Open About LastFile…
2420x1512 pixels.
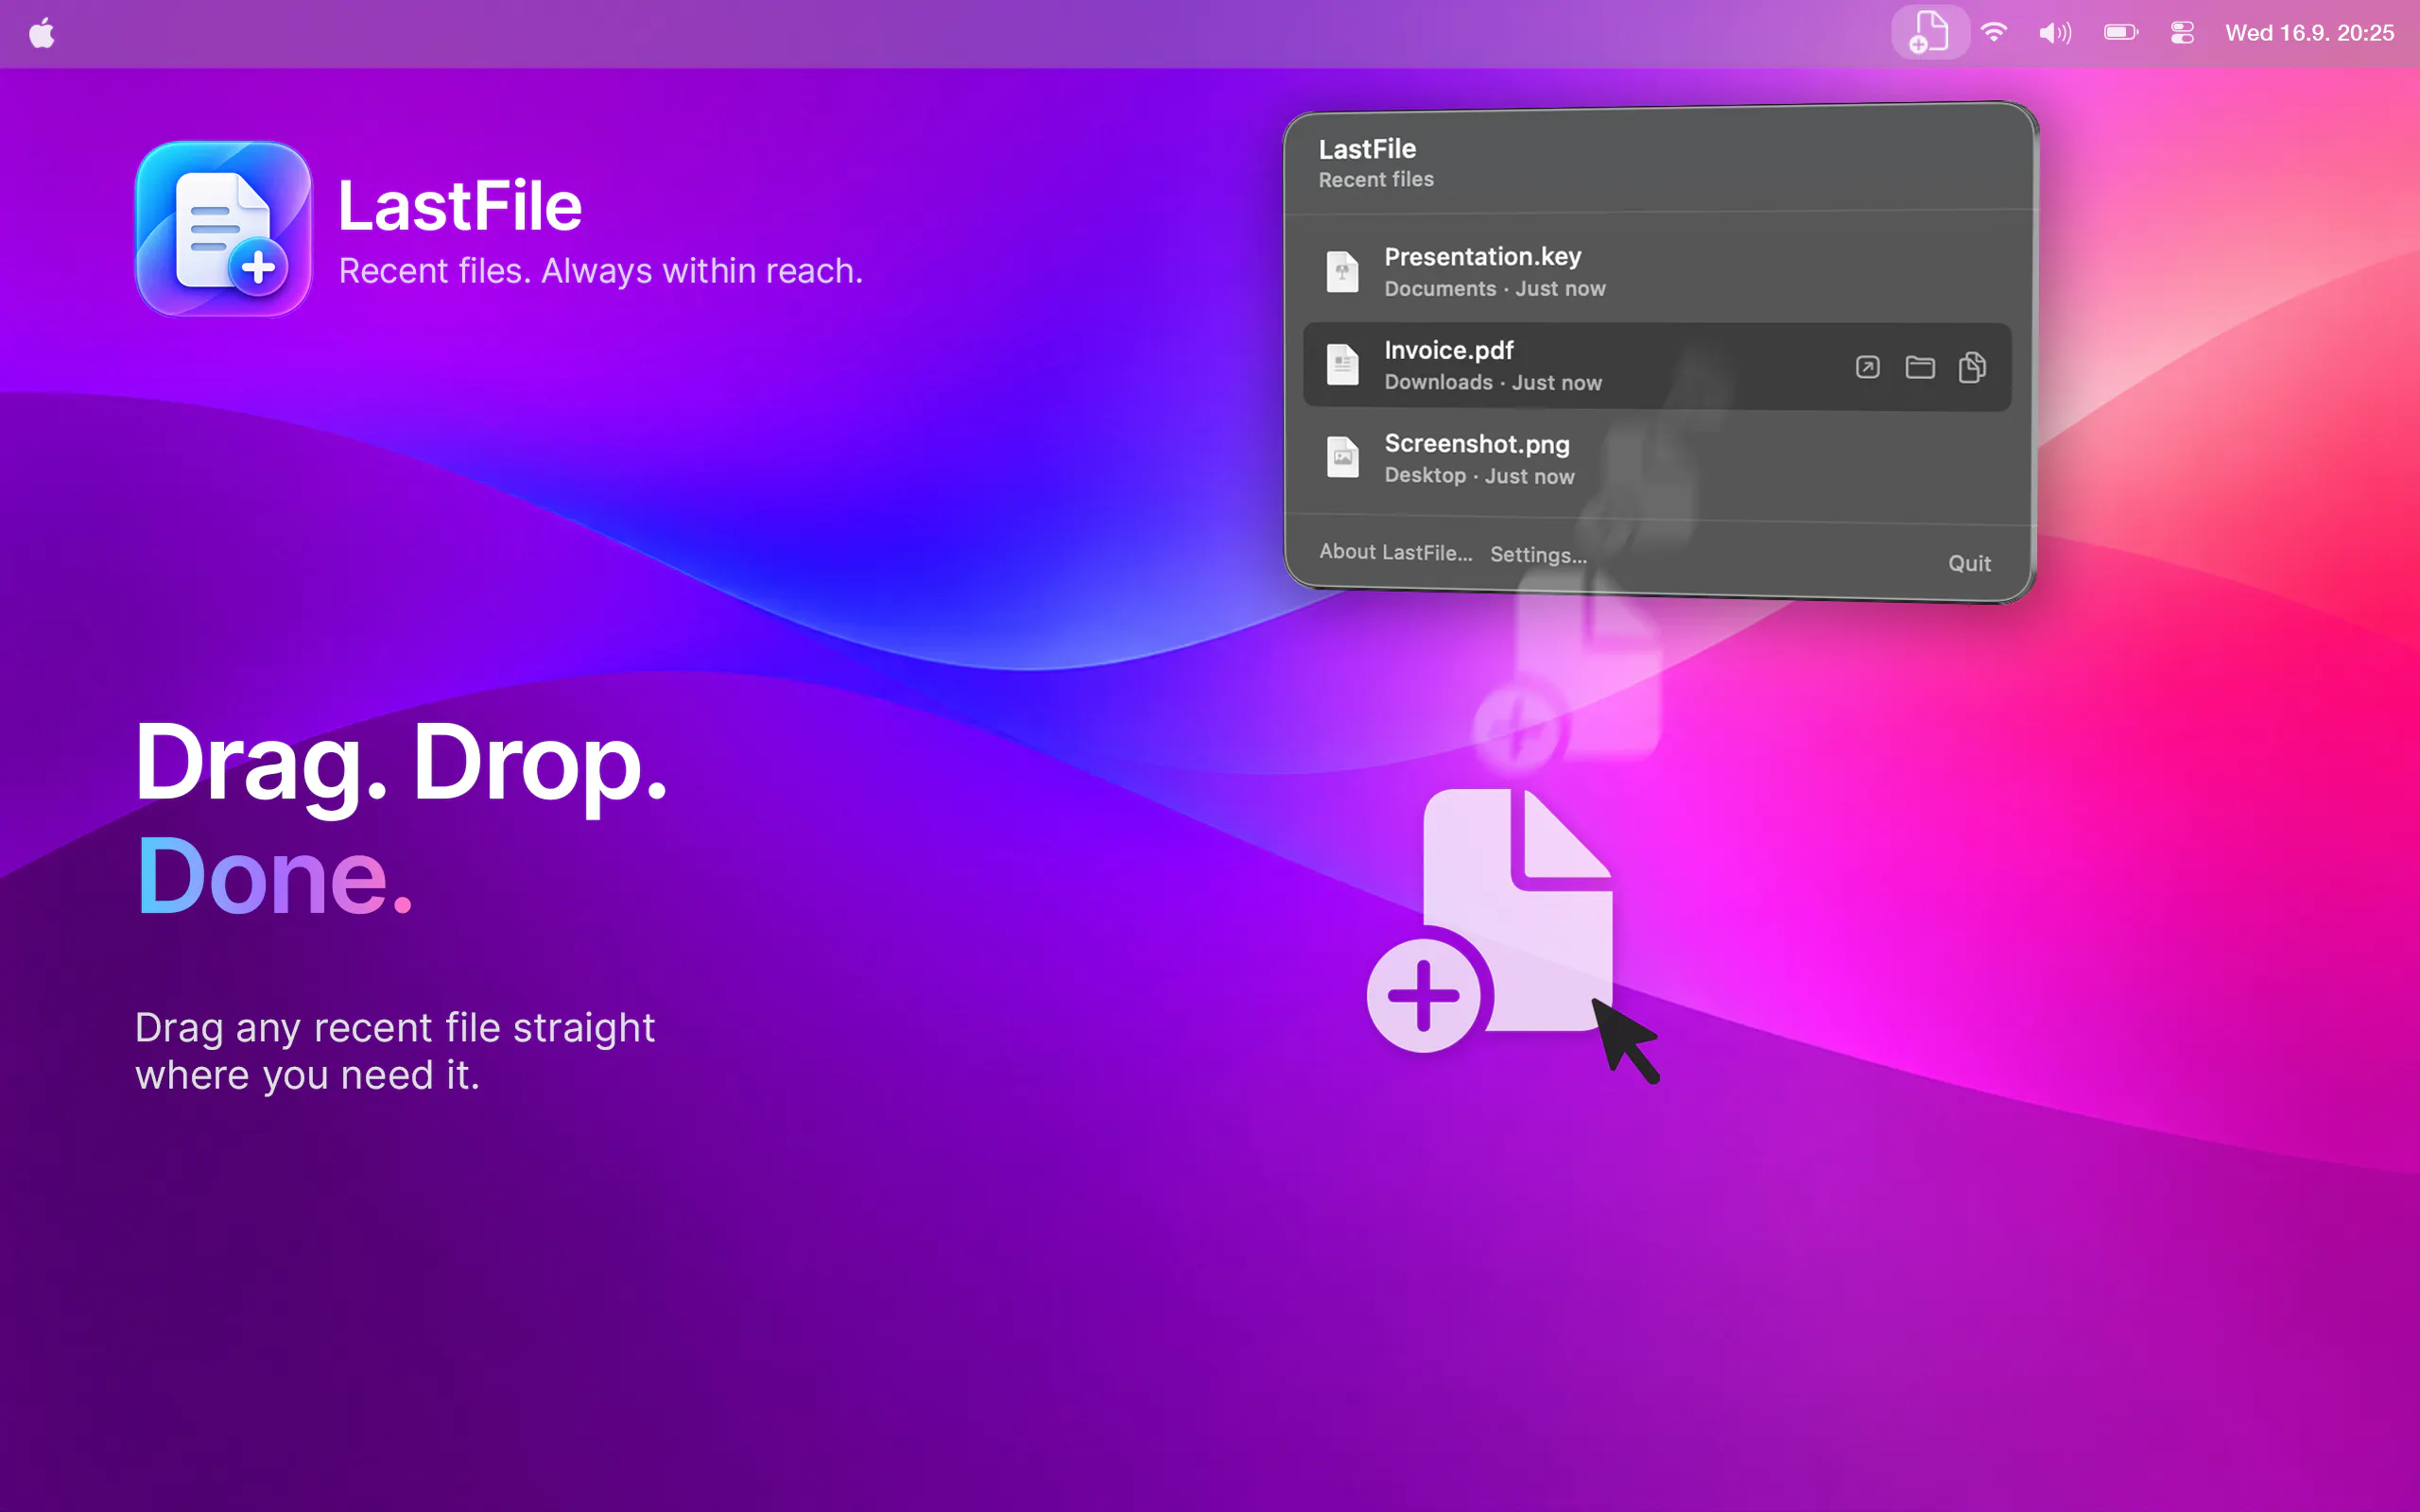point(1395,552)
